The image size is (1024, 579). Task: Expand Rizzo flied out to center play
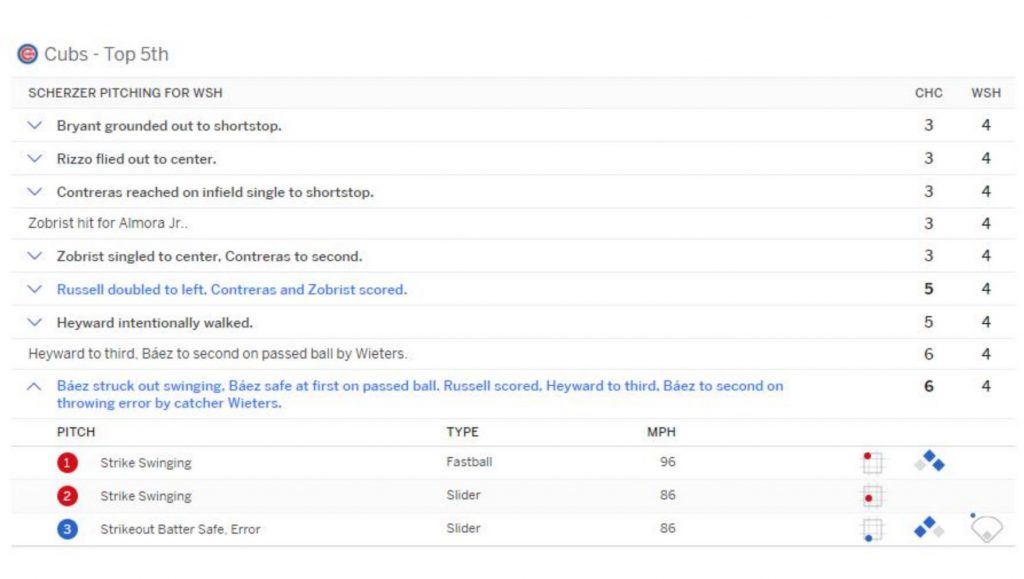pos(35,159)
